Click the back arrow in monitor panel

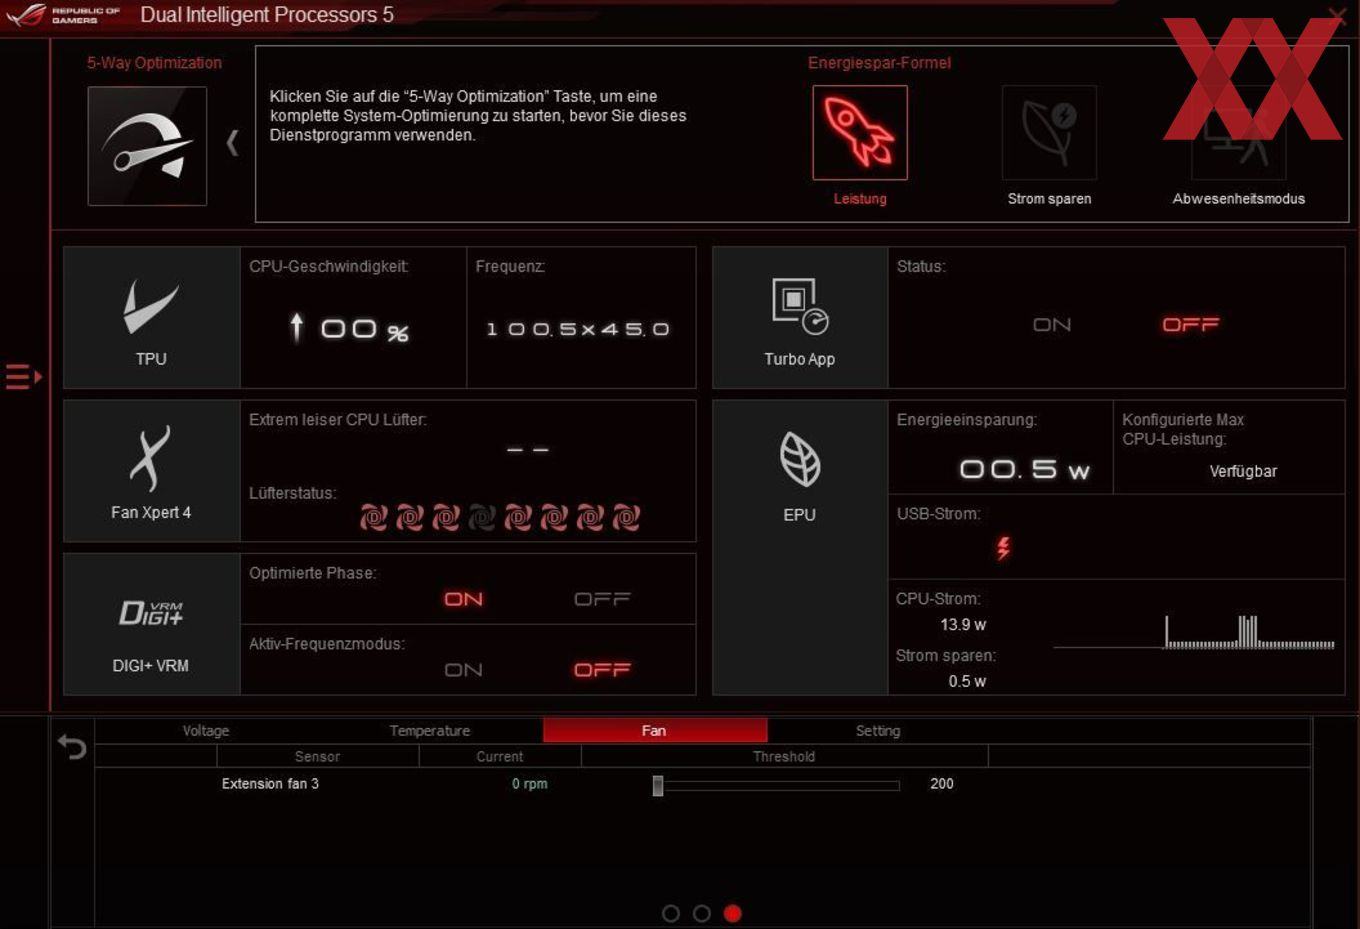72,746
